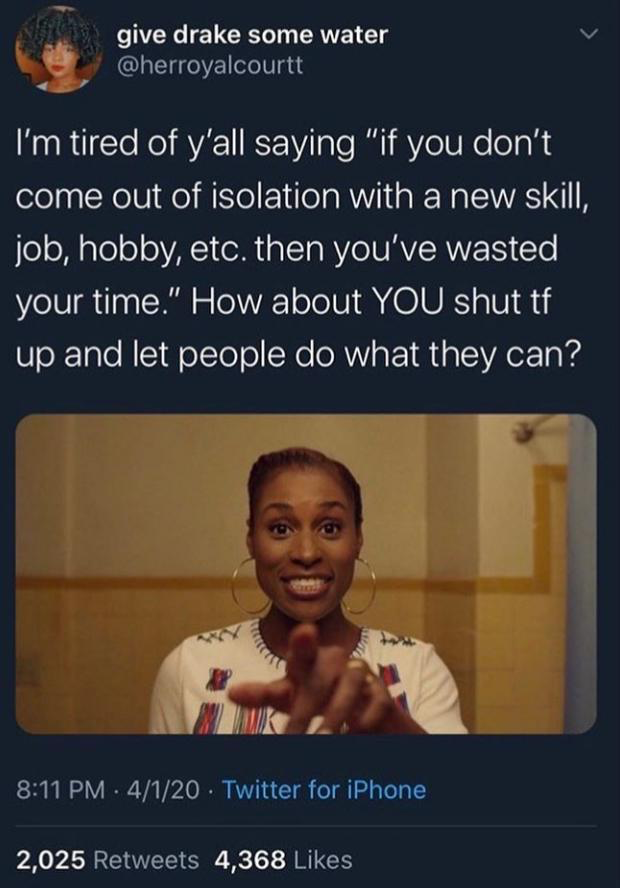Click the tweet line ending what they can?
Viewport: 620px width, 888px height.
(298, 355)
